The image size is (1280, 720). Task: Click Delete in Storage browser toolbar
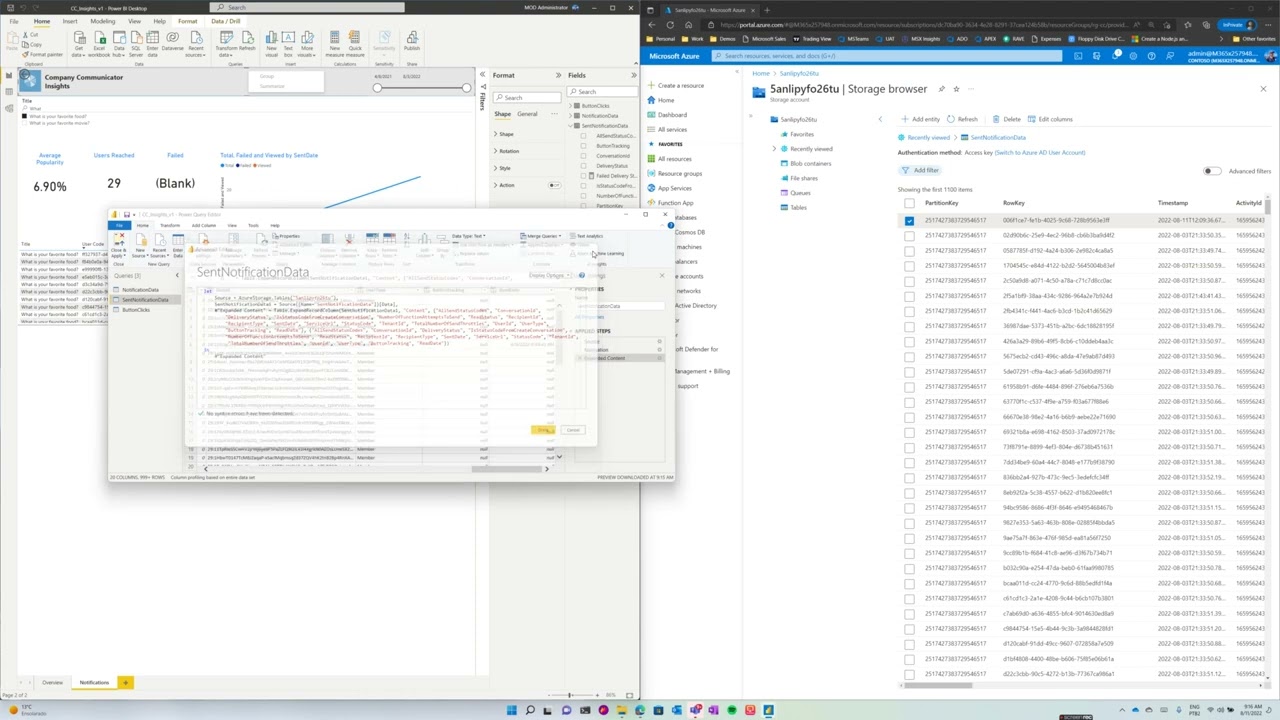click(1007, 119)
